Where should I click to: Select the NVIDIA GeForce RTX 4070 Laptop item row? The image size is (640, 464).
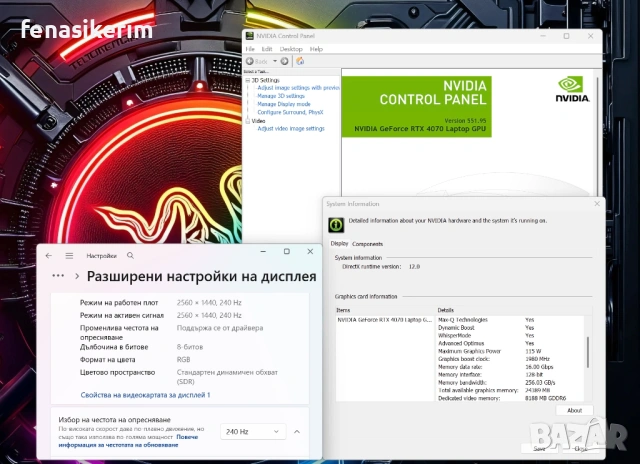[384, 320]
